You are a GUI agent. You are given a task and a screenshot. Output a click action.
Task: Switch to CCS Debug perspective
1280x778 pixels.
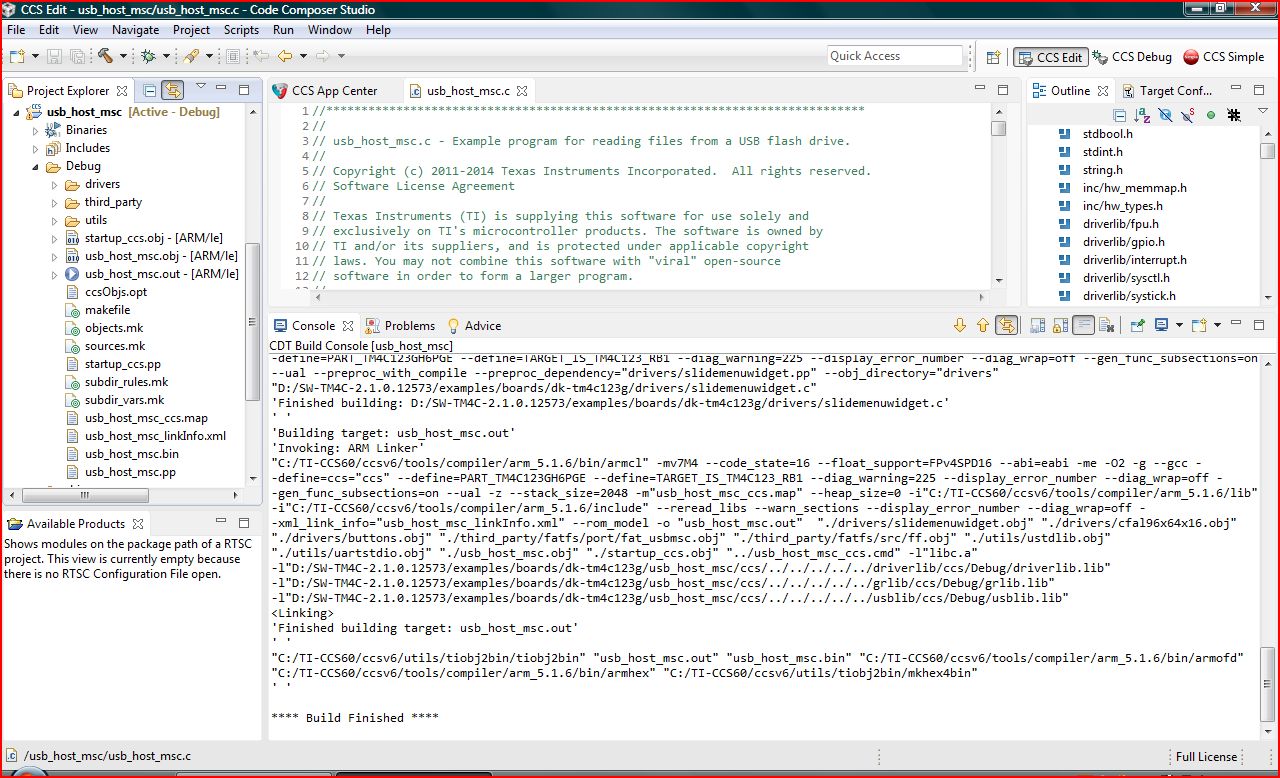click(x=1134, y=57)
